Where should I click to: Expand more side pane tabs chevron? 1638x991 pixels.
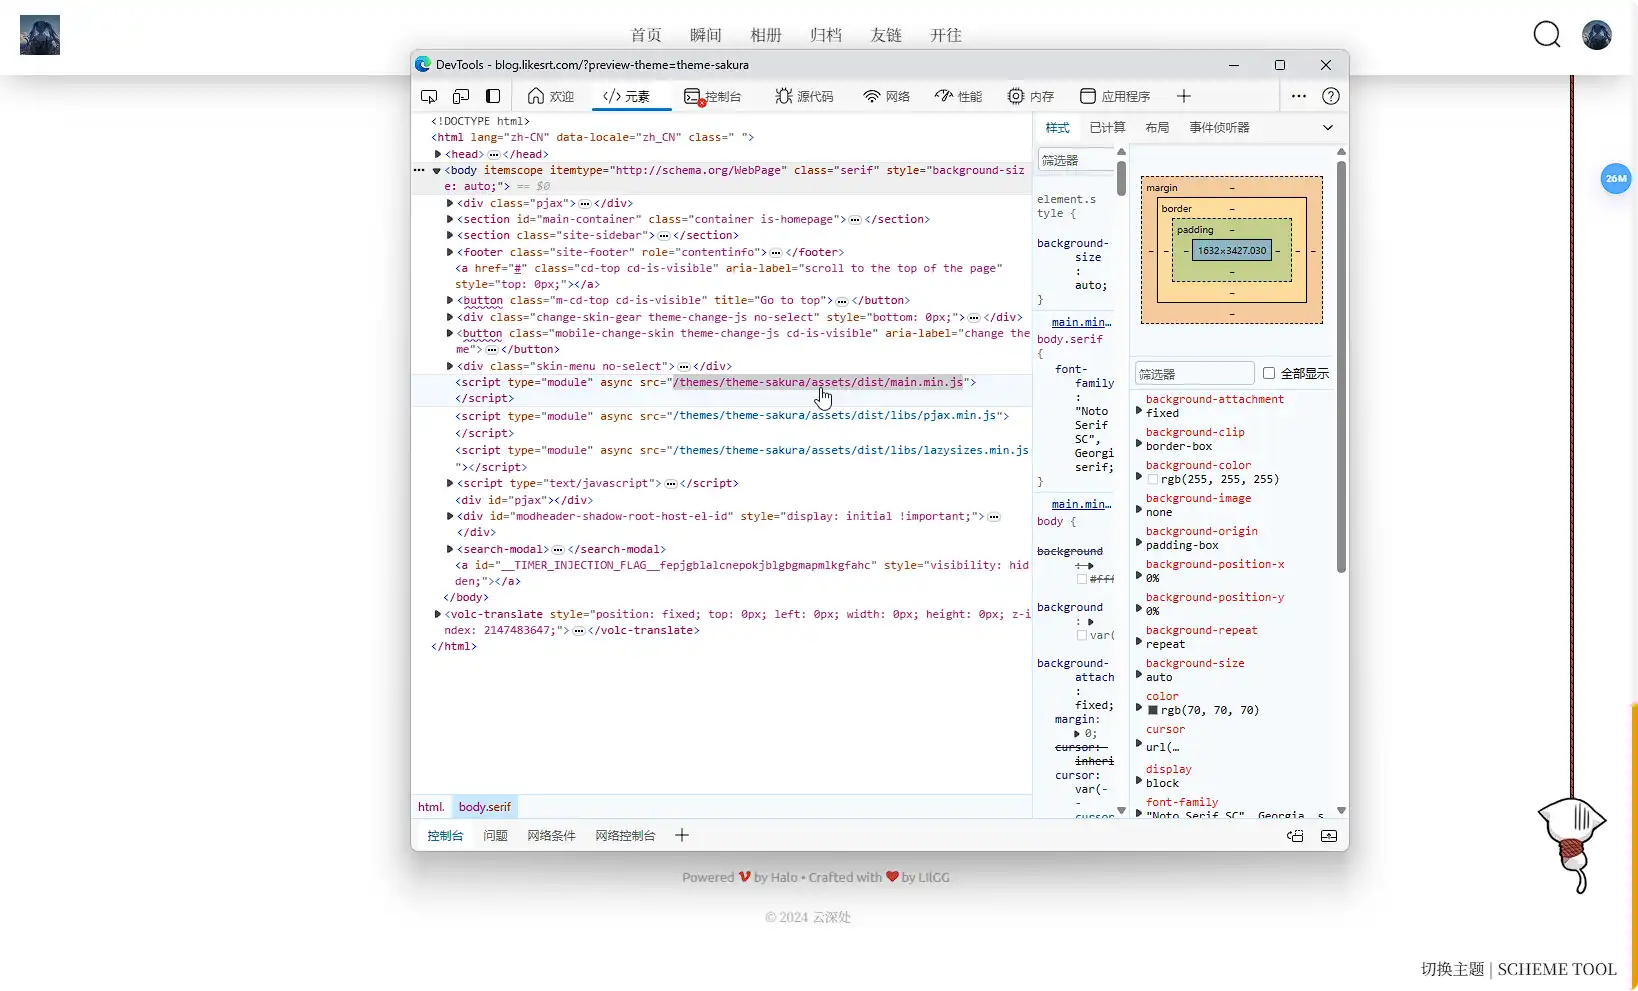(1328, 128)
